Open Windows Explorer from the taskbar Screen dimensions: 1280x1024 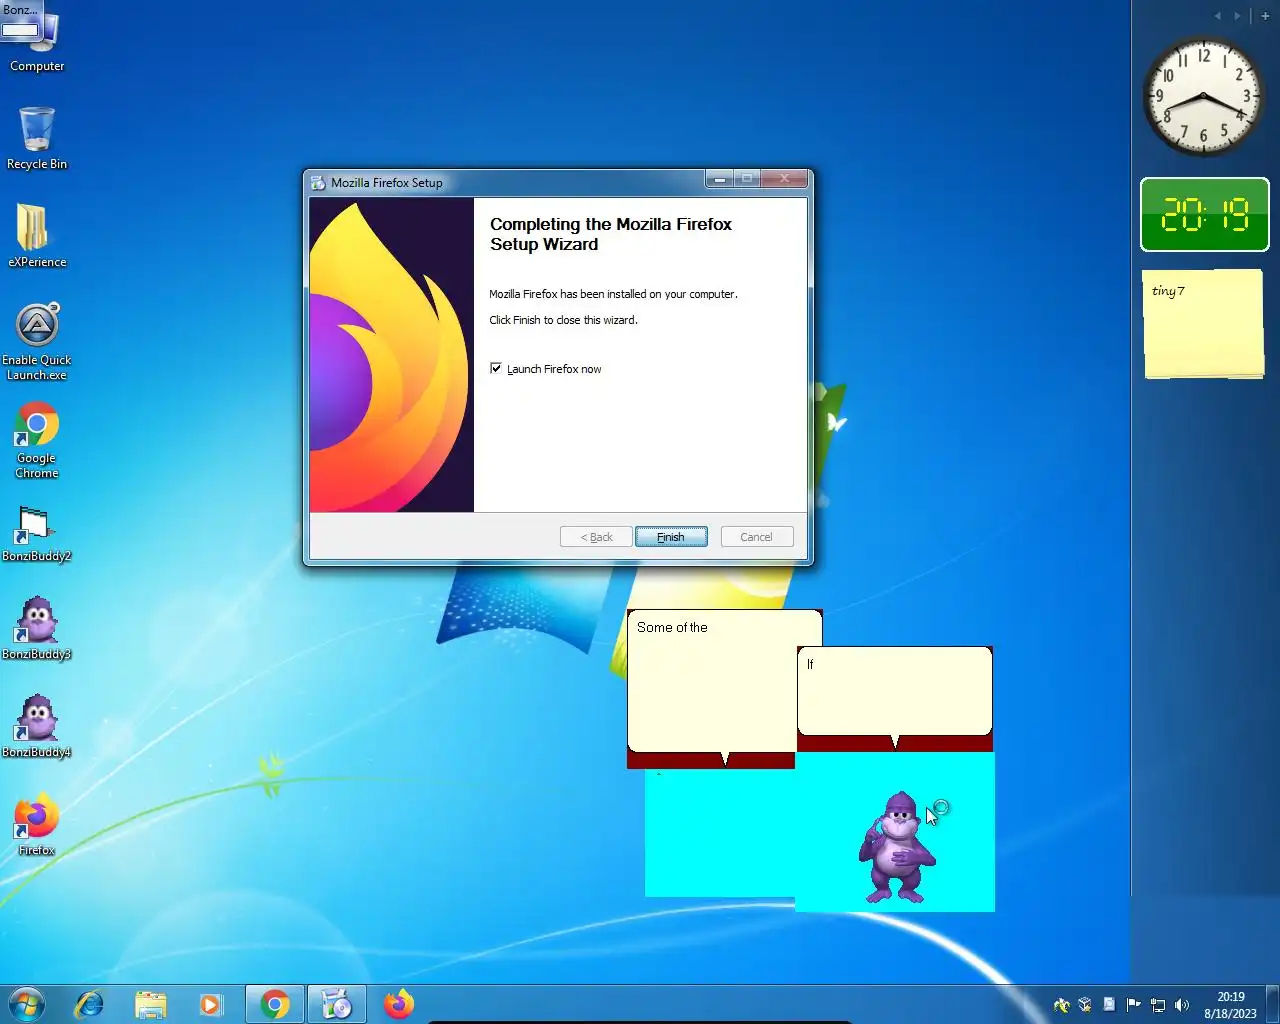150,1004
